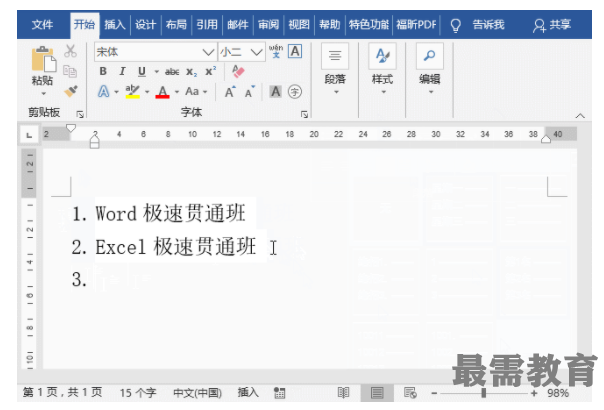Toggle superscript formatting
Screen dimensions: 604x410
pos(210,71)
